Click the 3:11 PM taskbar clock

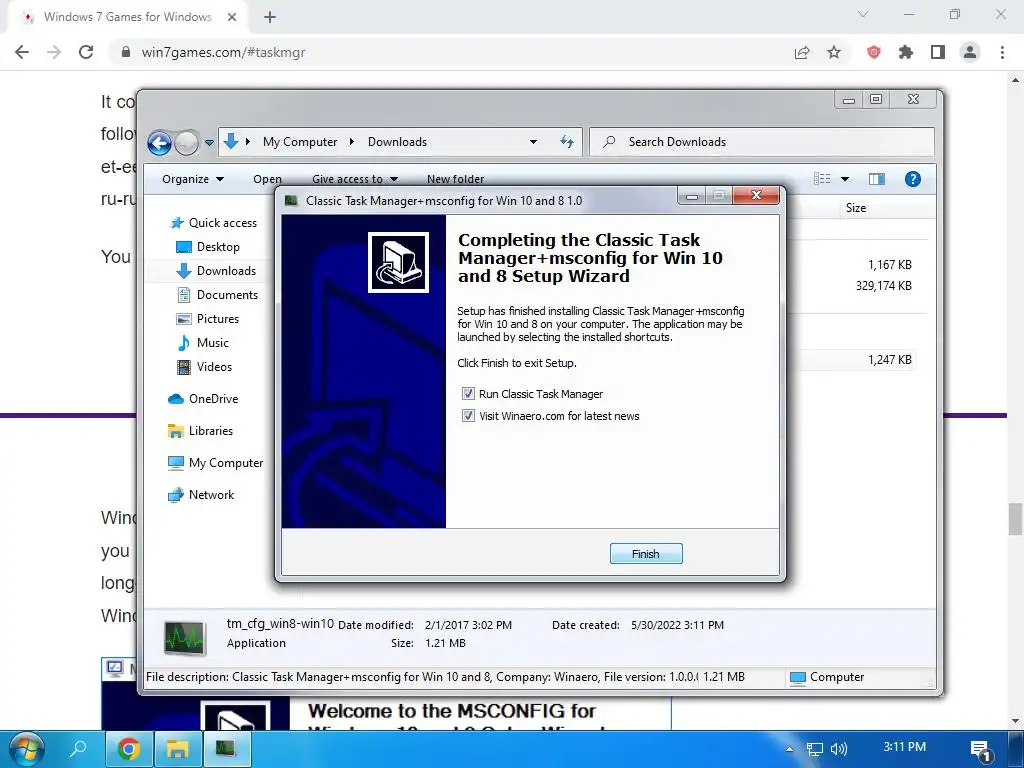point(904,746)
